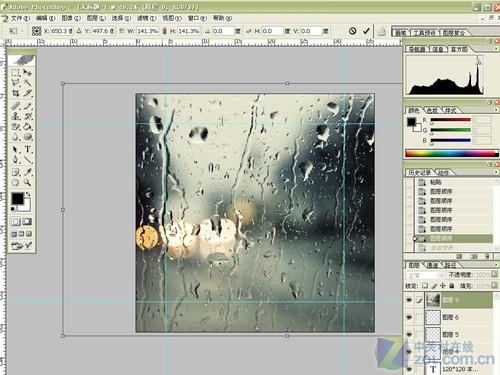
Task: Switch to the 动作 (Actions) tab
Action: pyautogui.click(x=443, y=172)
